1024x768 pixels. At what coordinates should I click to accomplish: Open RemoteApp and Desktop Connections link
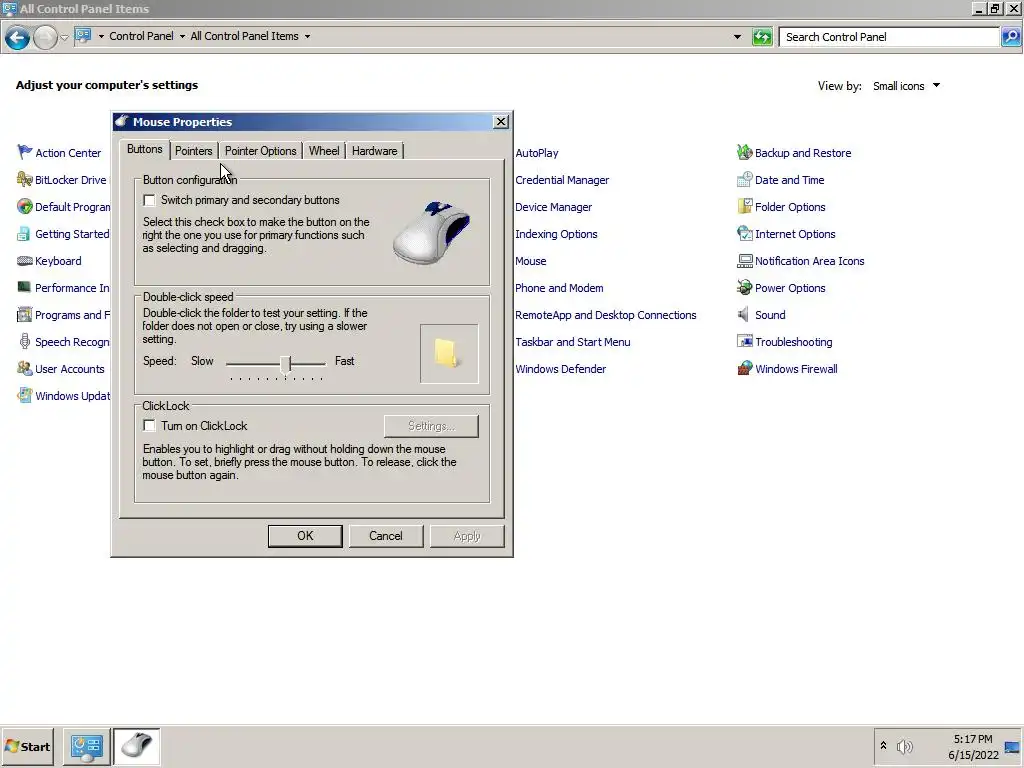tap(605, 315)
